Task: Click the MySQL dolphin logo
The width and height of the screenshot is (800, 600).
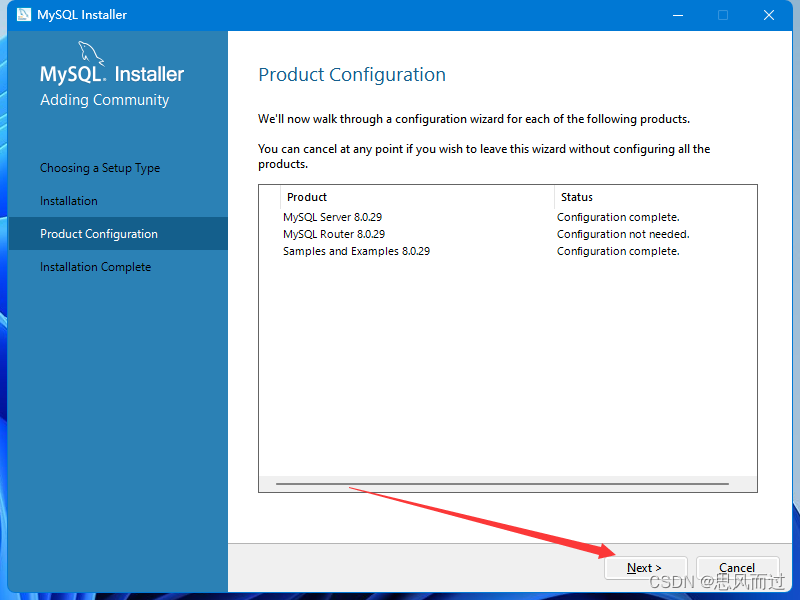Action: [x=91, y=53]
